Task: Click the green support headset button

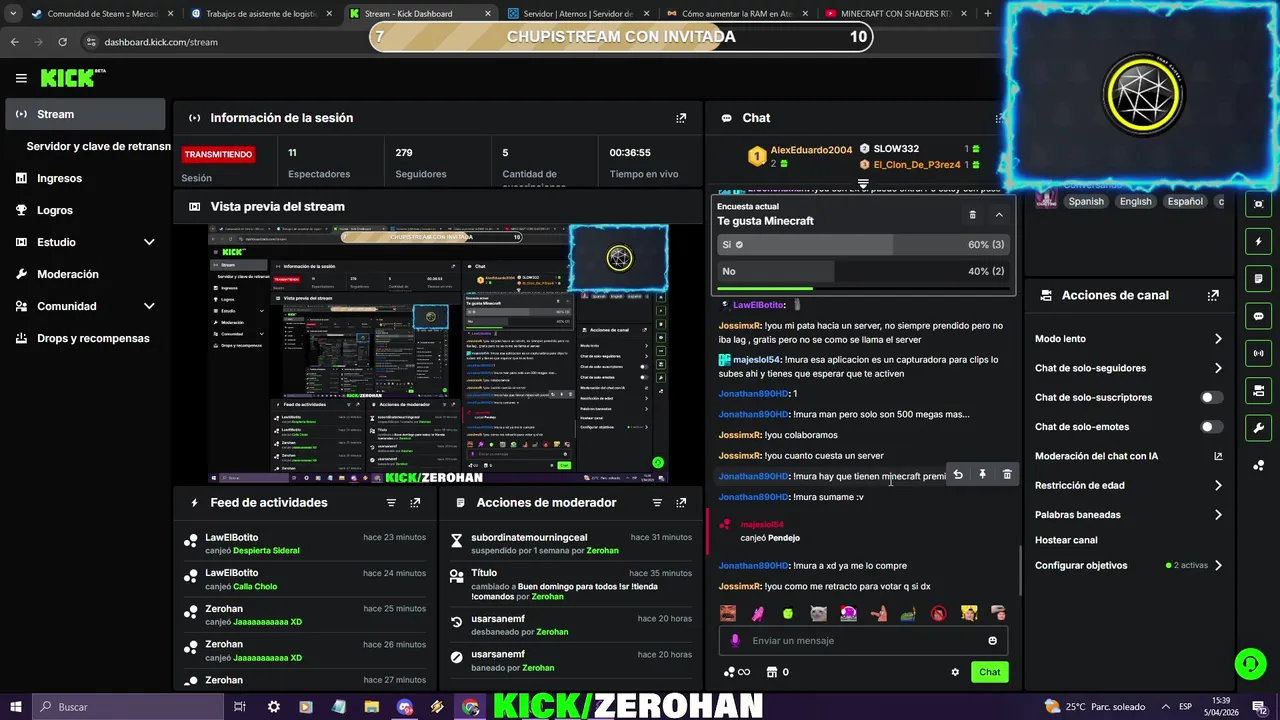Action: pos(1249,664)
